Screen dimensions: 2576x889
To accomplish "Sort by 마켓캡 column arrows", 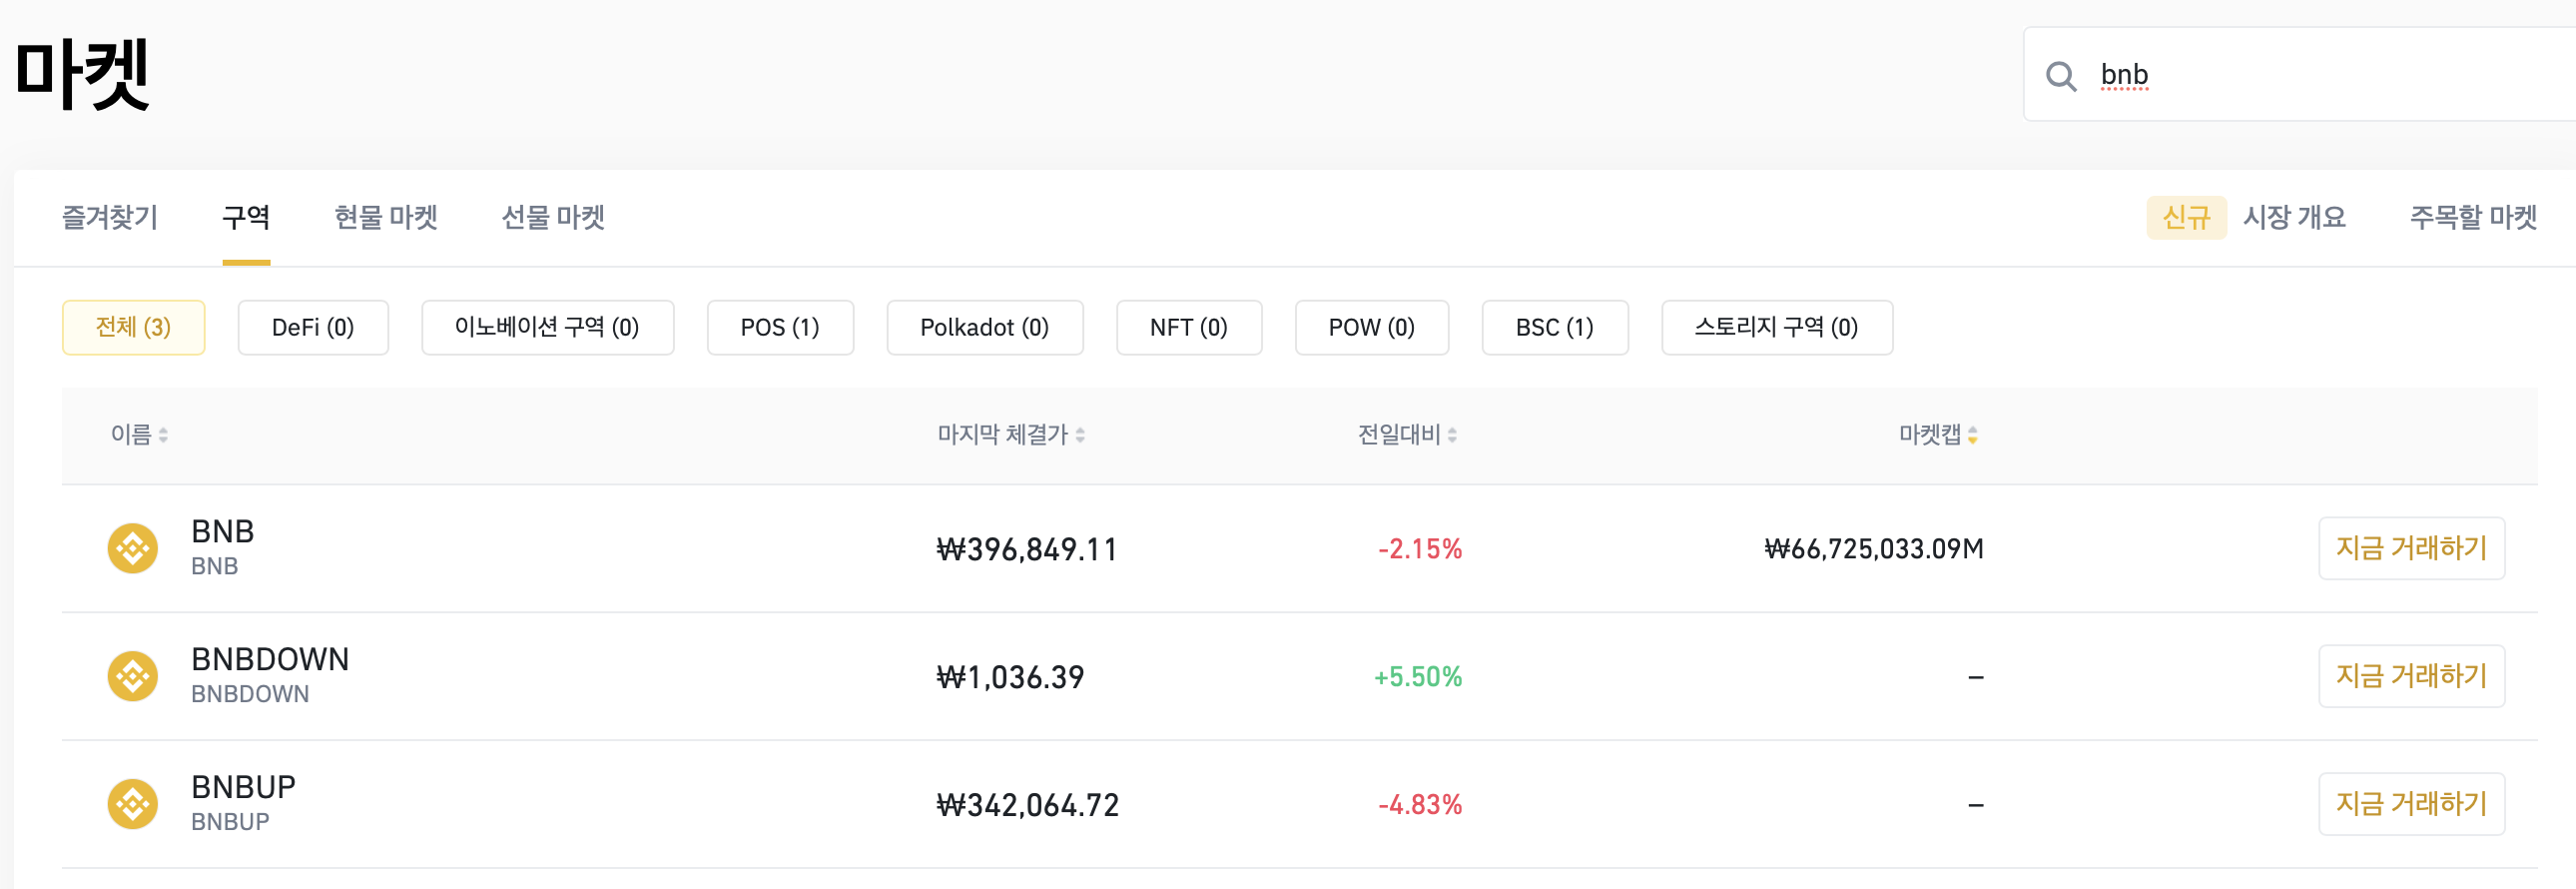I will (x=1972, y=435).
